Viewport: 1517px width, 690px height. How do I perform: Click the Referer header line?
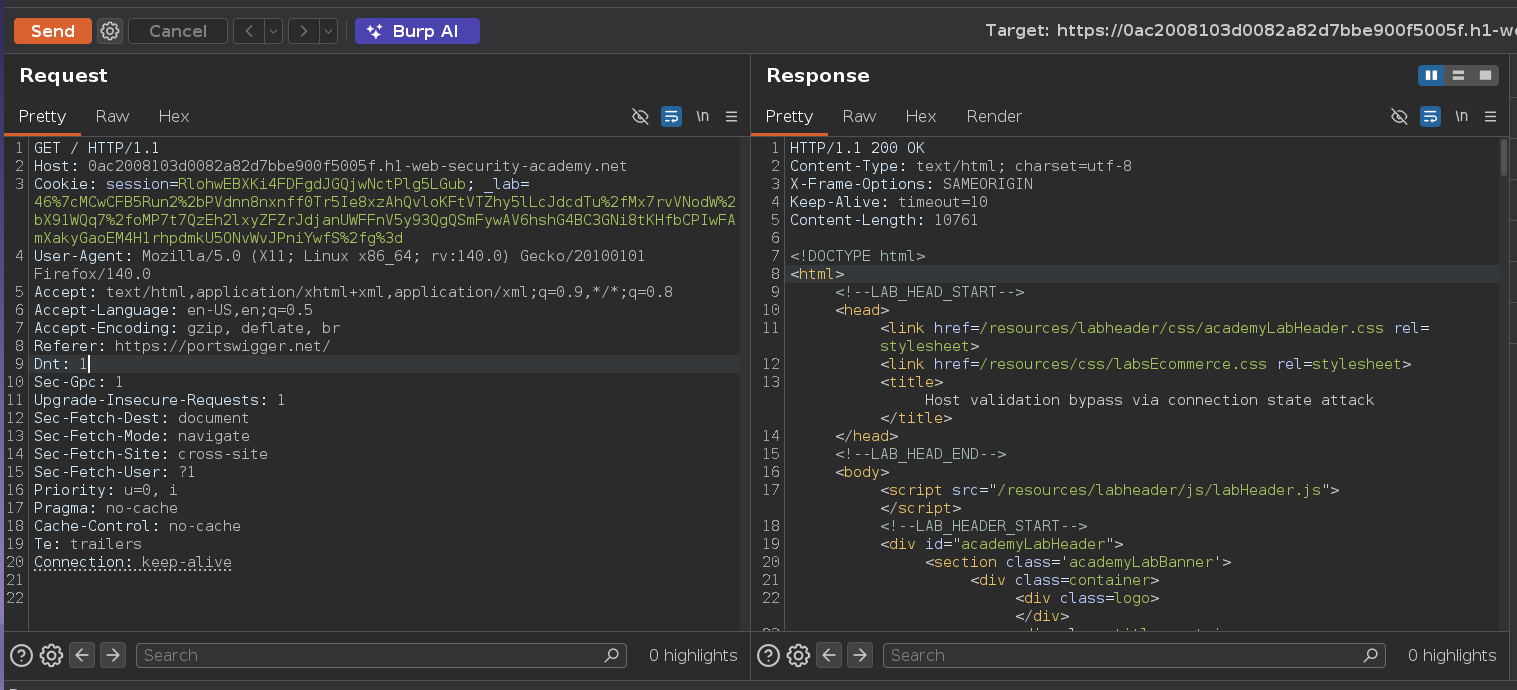pos(182,346)
